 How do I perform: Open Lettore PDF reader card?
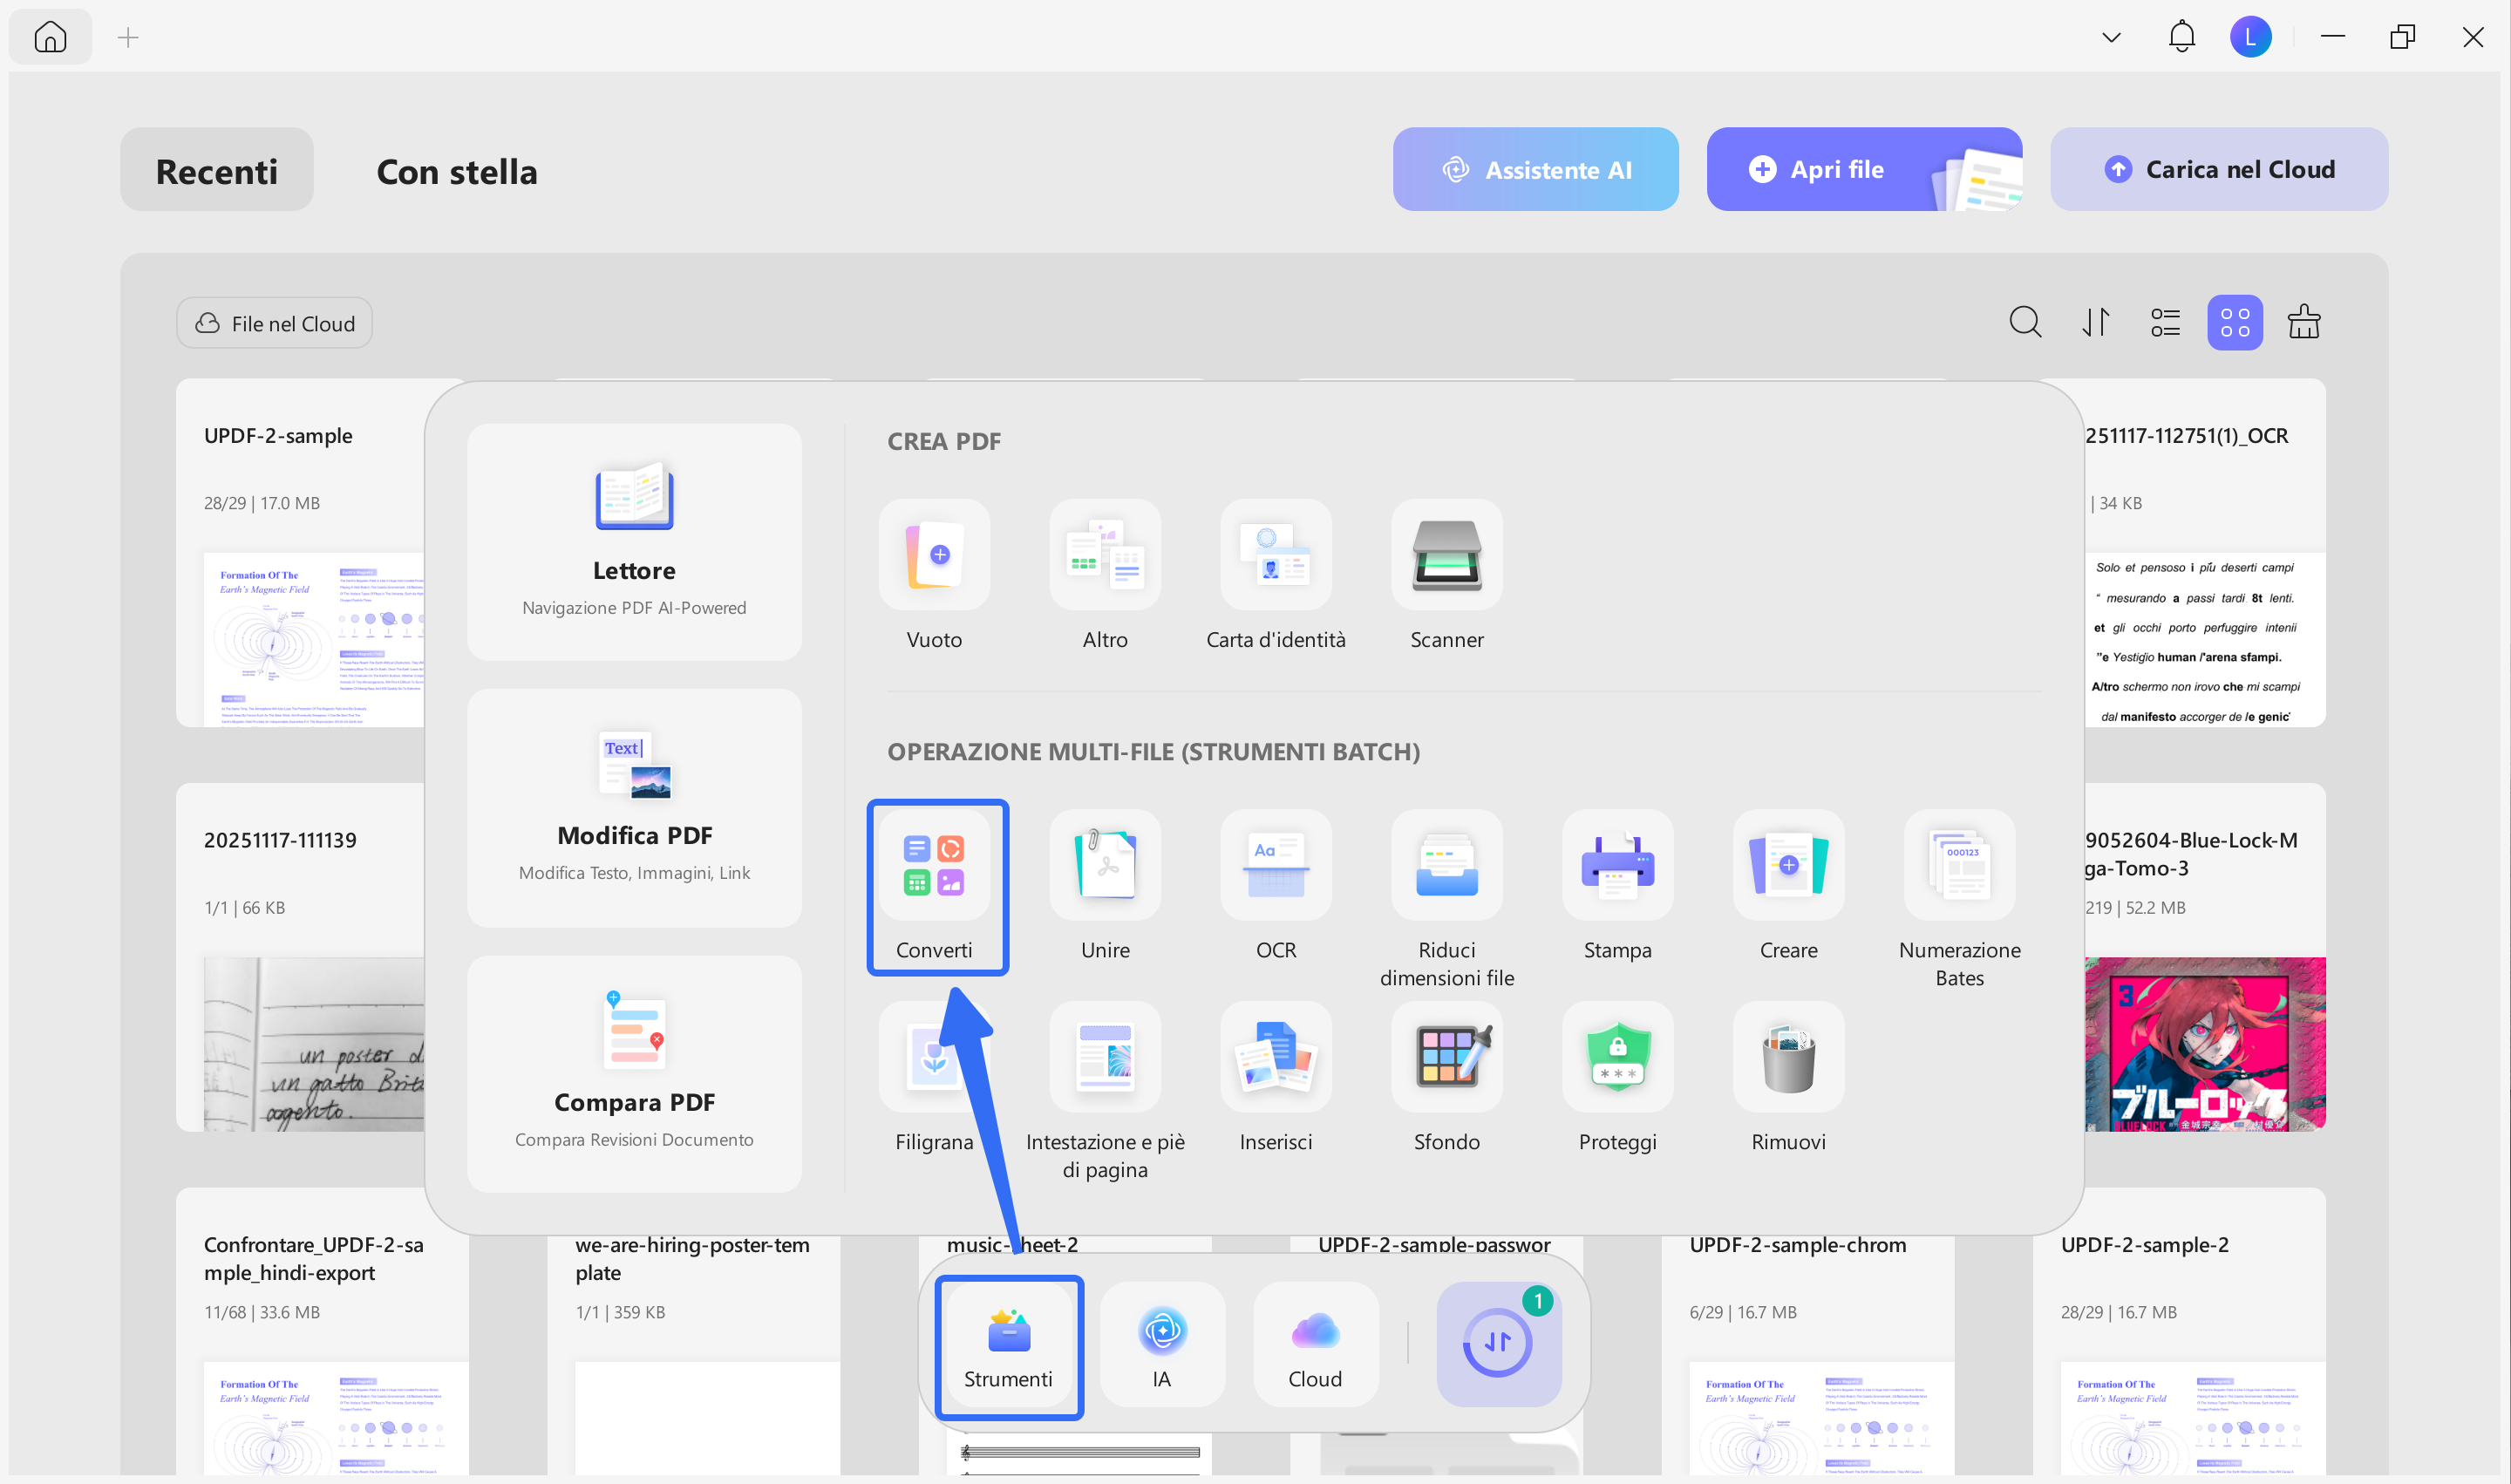point(634,541)
